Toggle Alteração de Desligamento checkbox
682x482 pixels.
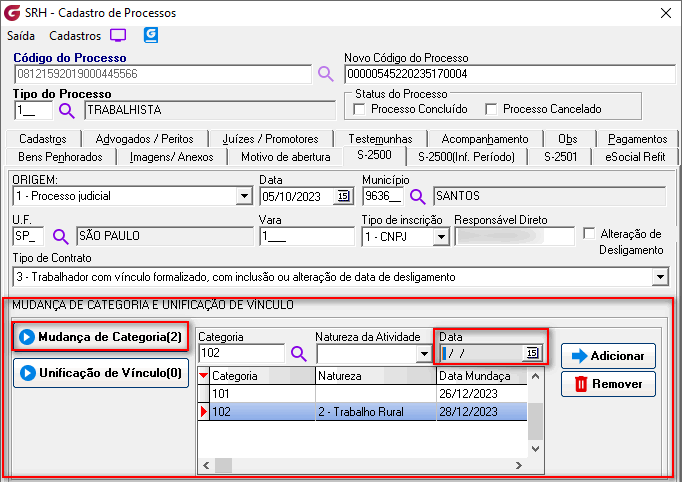pos(589,234)
